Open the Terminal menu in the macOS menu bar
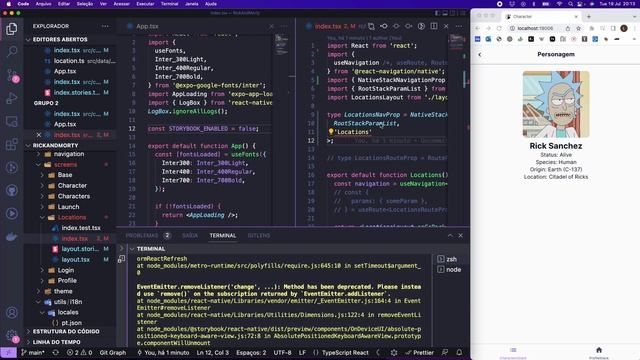 (x=169, y=4)
